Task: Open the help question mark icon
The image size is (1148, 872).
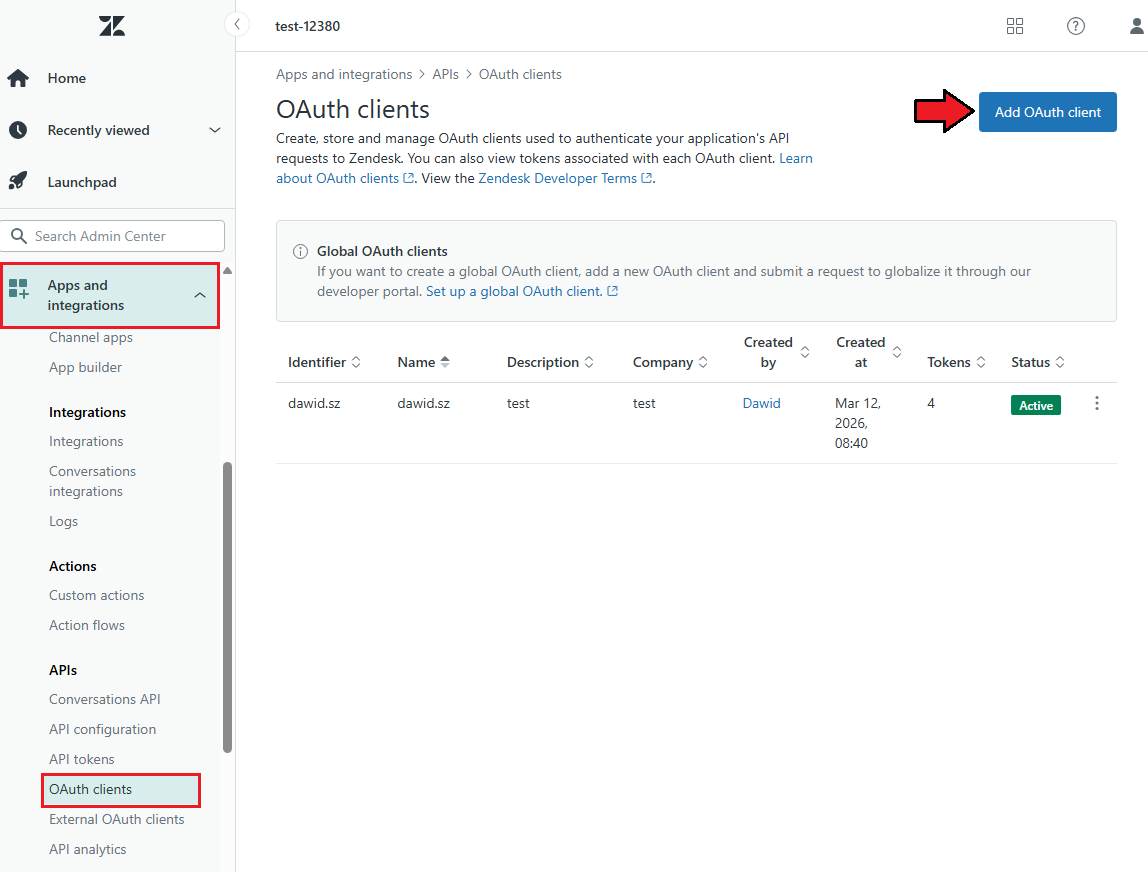Action: (1076, 26)
